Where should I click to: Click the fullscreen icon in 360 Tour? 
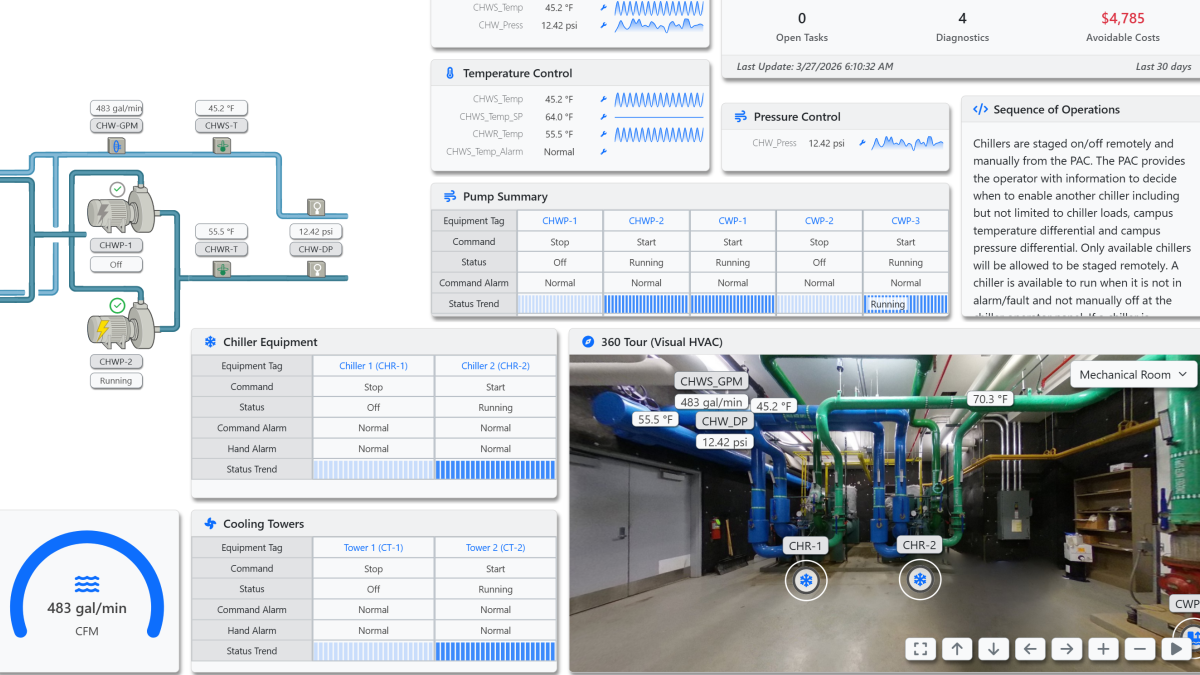(x=921, y=649)
